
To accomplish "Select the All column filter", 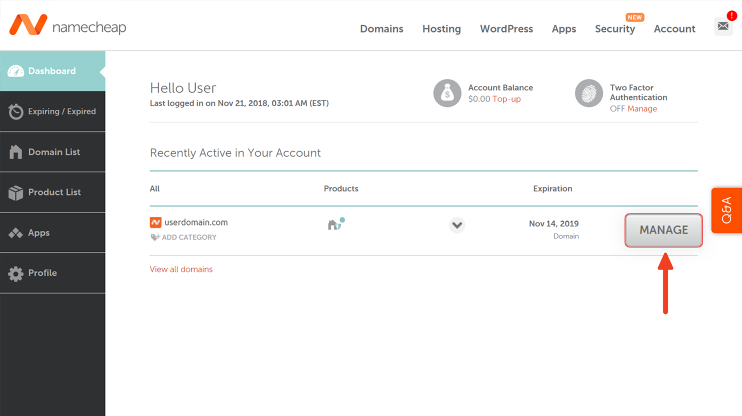I will click(155, 188).
